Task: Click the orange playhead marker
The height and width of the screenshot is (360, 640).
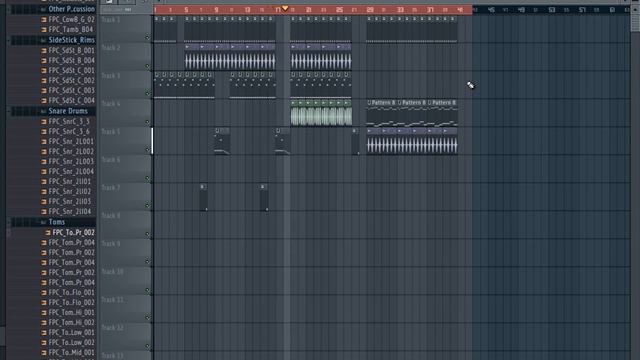Action: coord(285,8)
